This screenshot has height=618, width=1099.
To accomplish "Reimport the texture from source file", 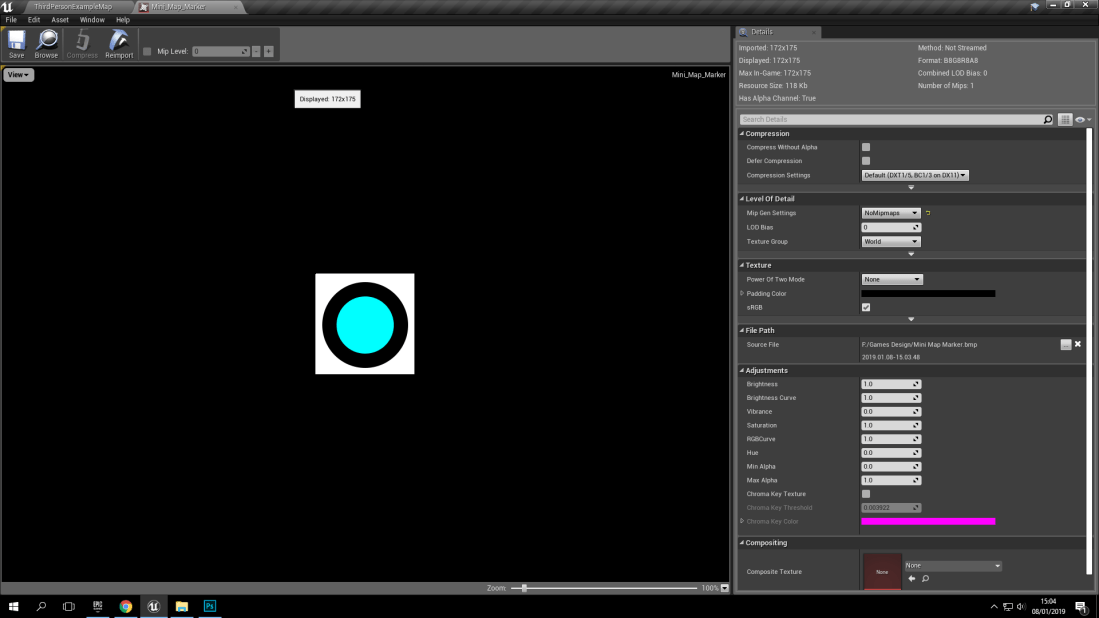I will (x=118, y=43).
